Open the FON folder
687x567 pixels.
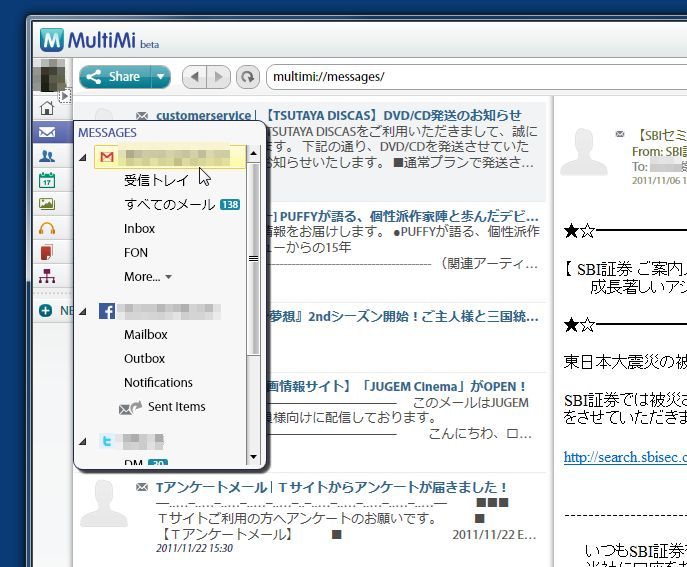pyautogui.click(x=136, y=252)
